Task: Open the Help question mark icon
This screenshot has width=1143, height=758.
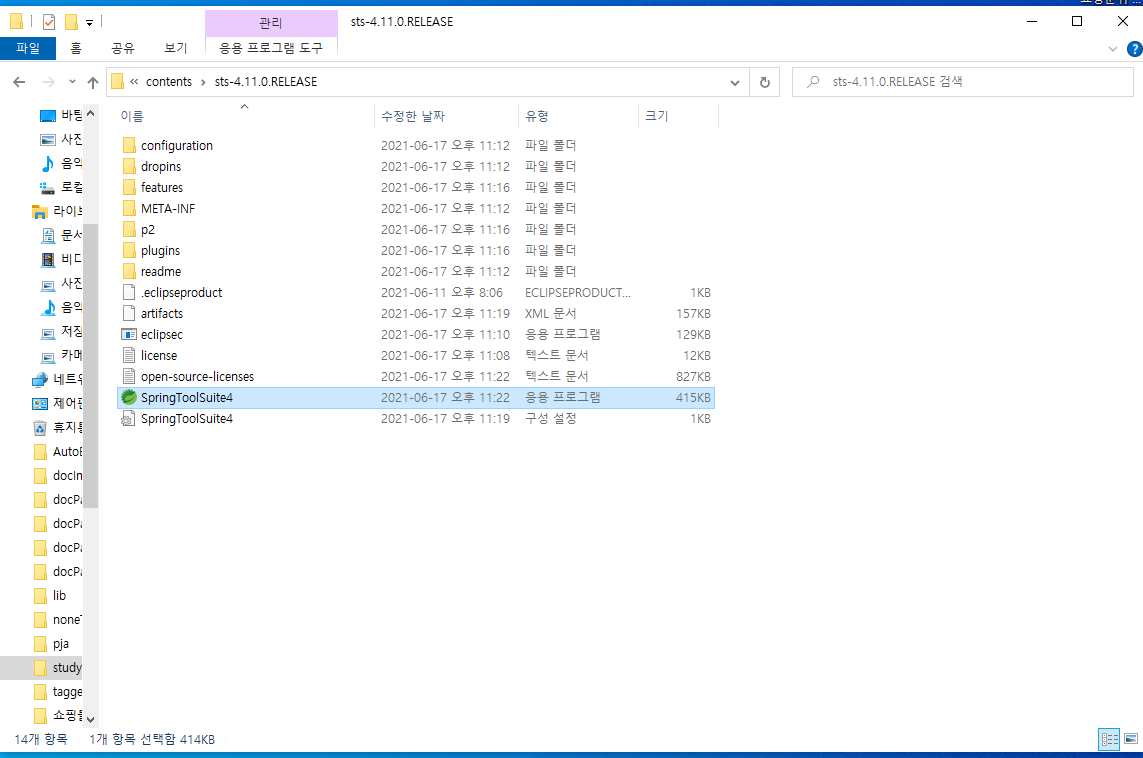Action: (x=1134, y=49)
